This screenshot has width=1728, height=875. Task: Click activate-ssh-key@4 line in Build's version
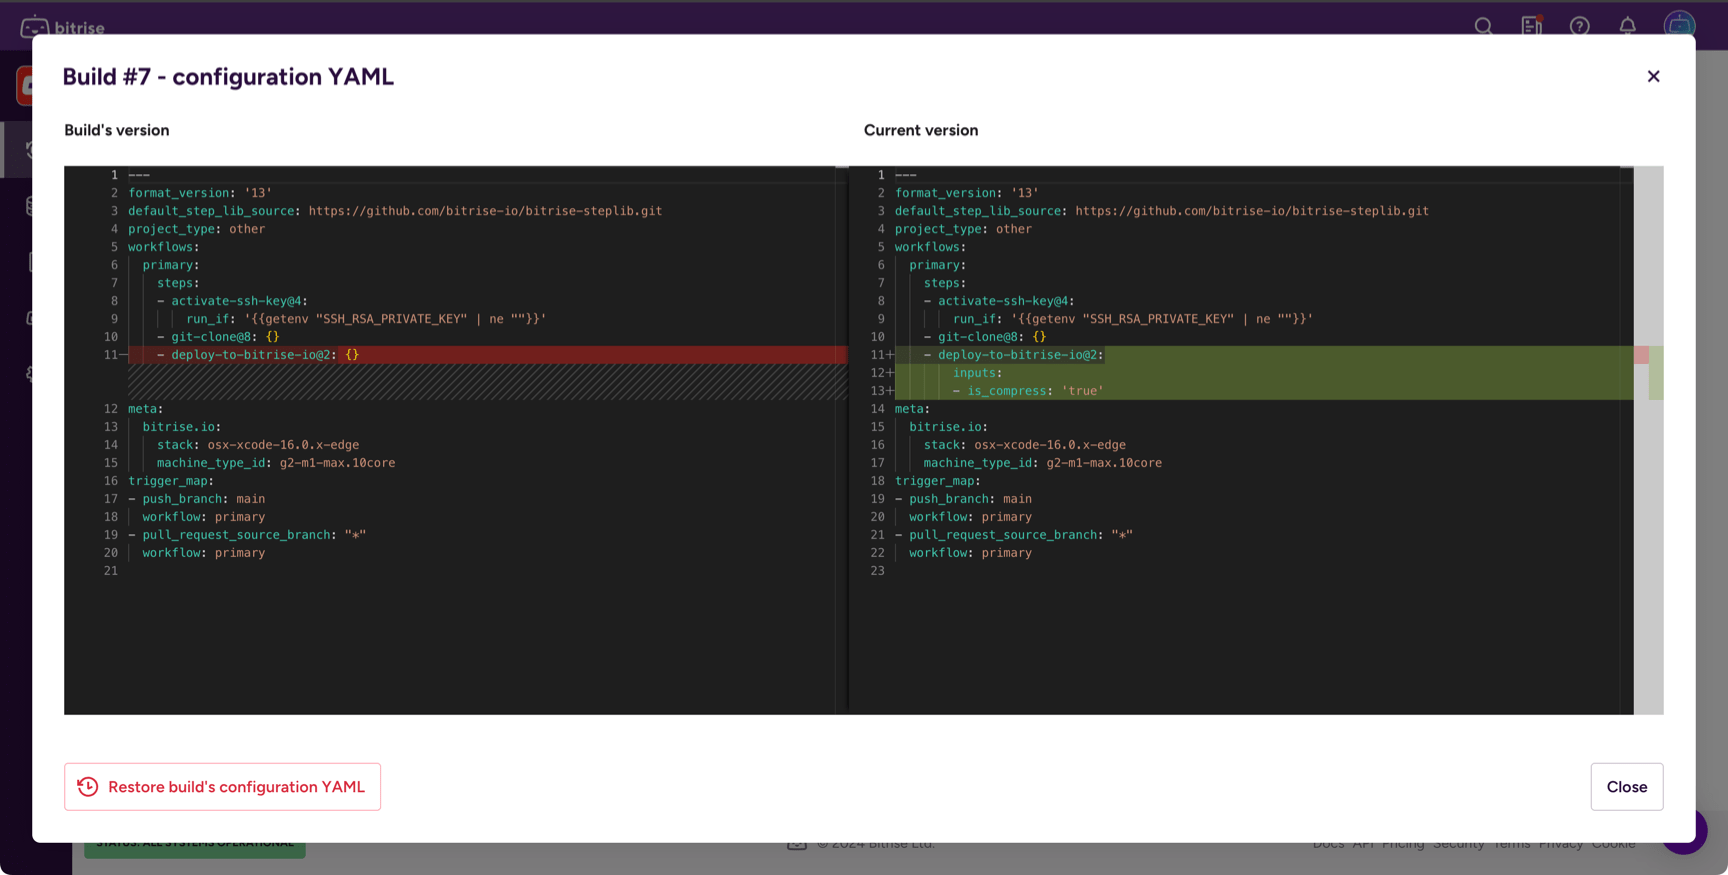click(x=232, y=301)
